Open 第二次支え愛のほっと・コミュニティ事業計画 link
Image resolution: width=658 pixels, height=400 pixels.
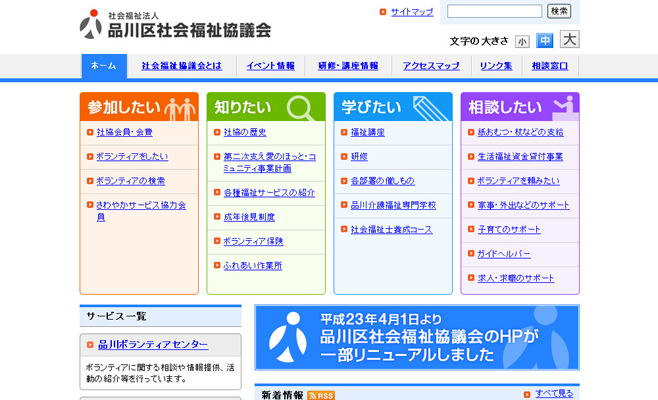[x=270, y=162]
